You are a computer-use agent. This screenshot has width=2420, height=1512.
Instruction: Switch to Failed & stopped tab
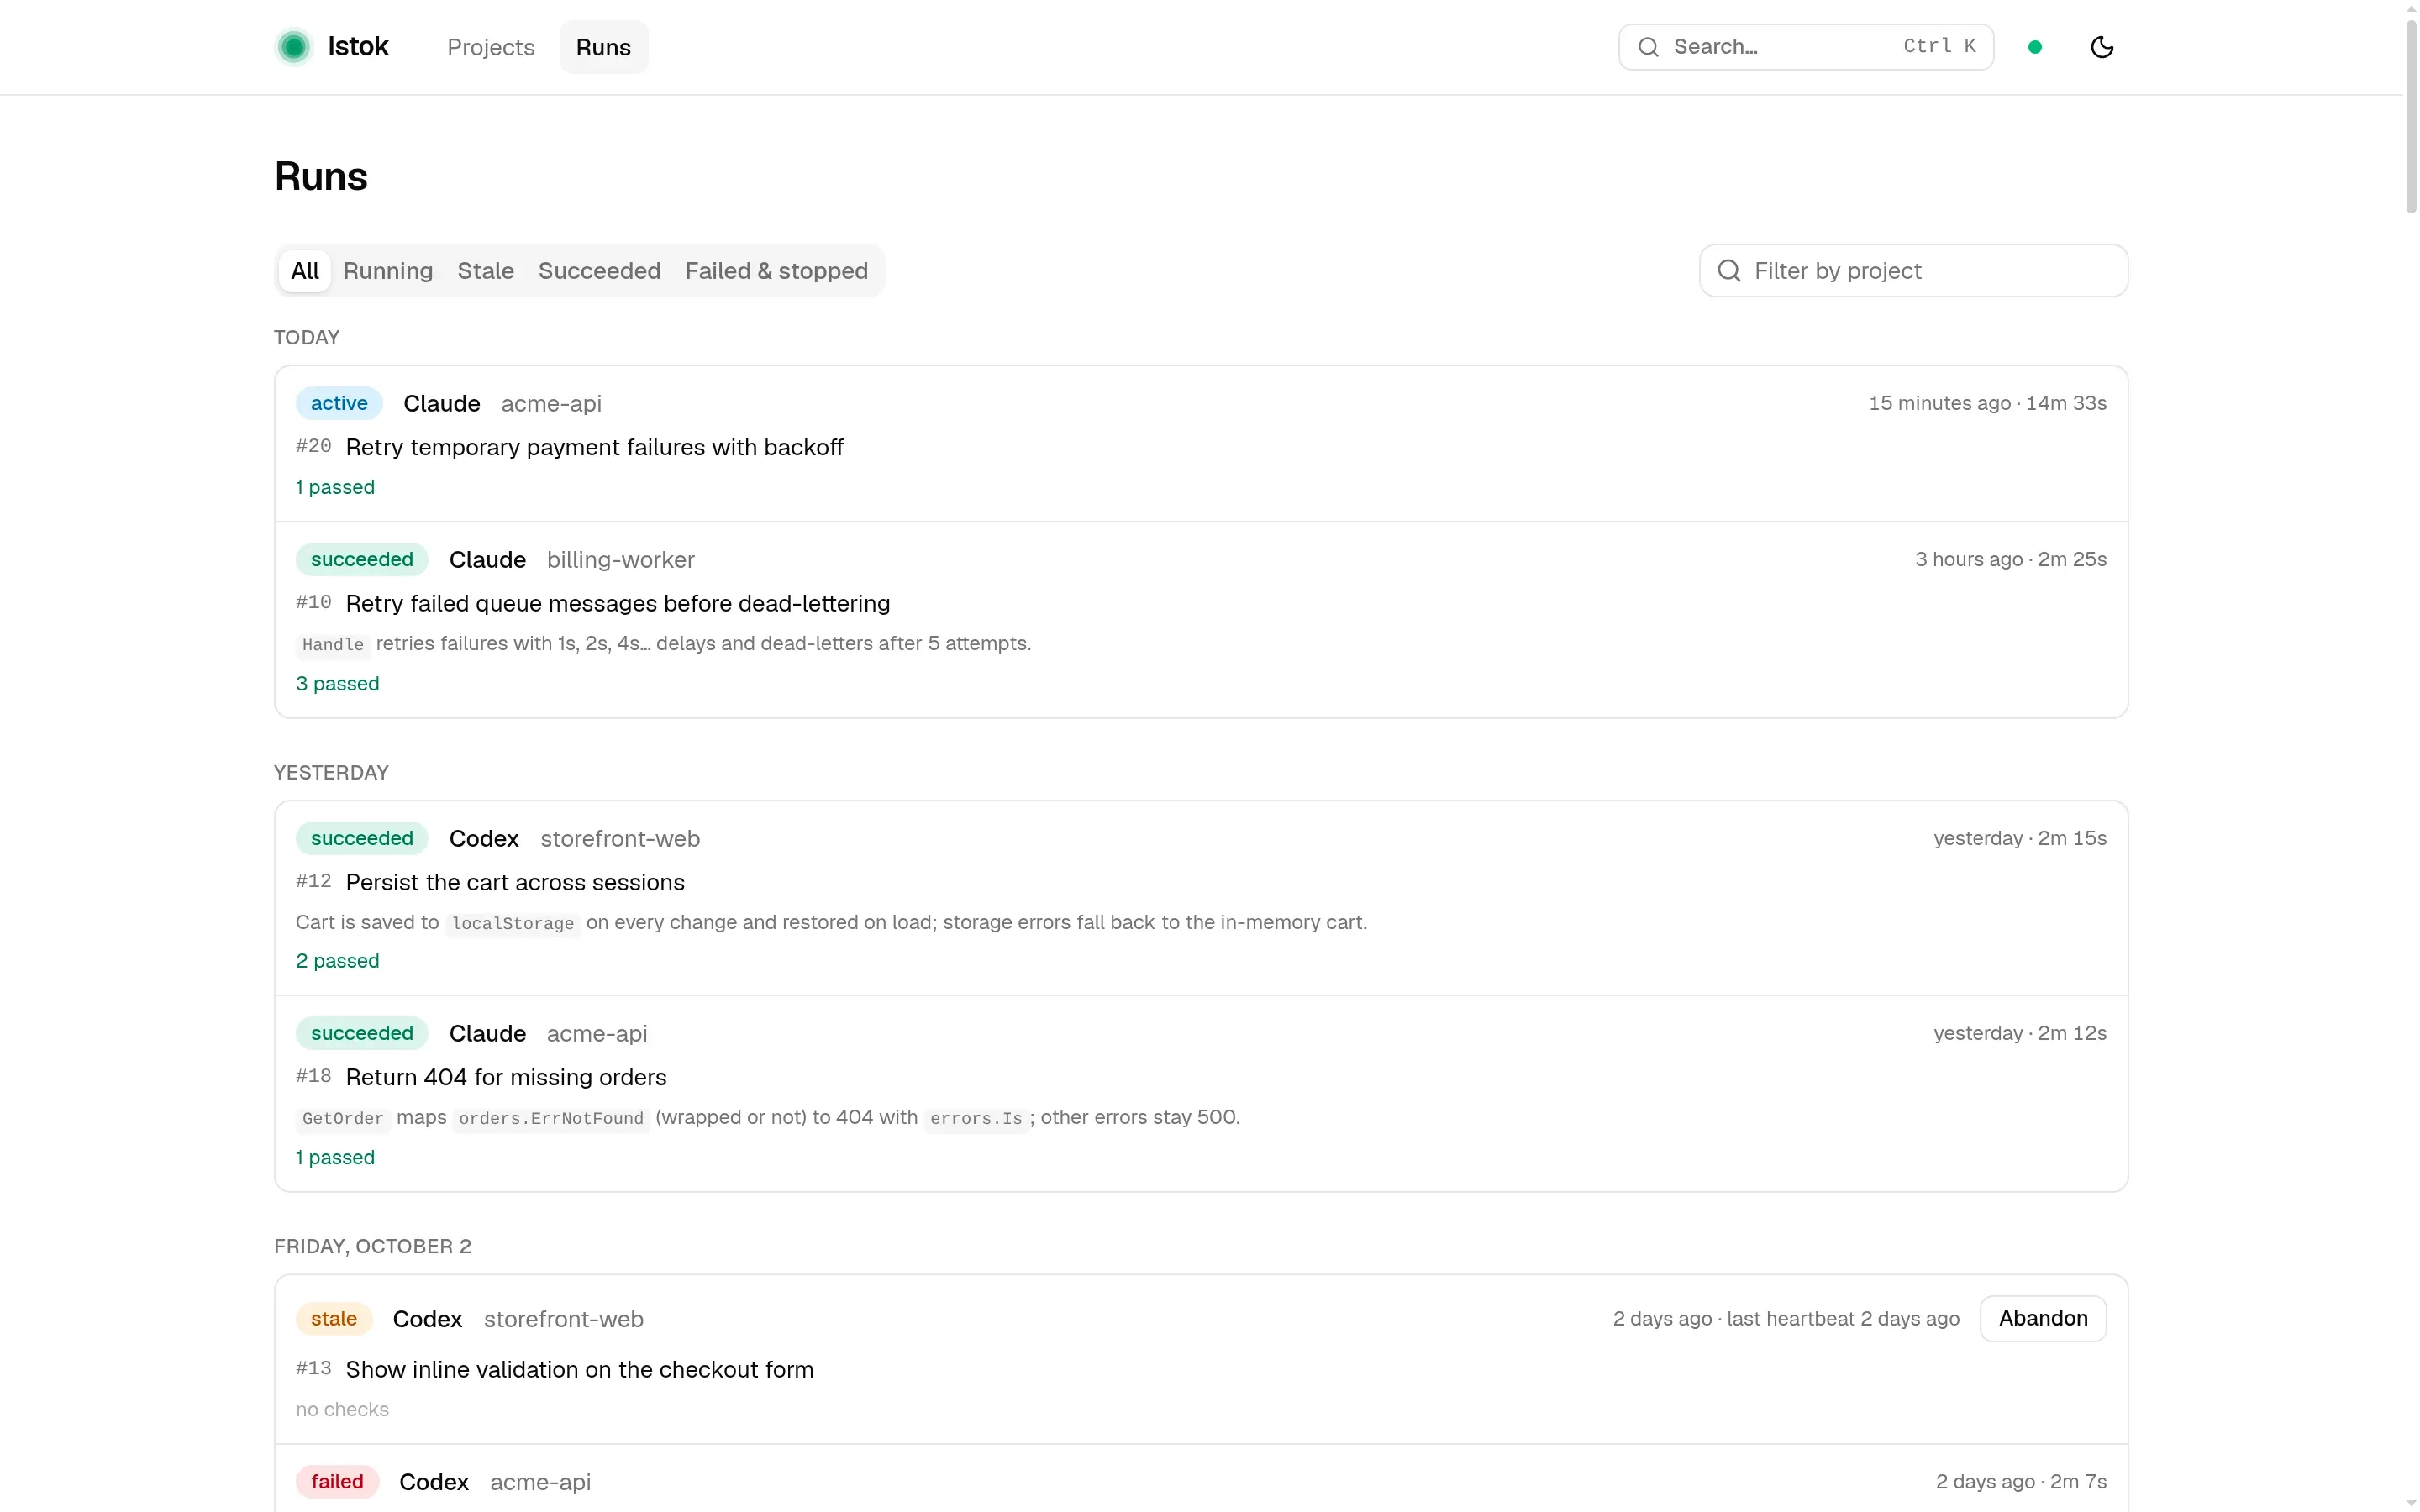(x=776, y=271)
